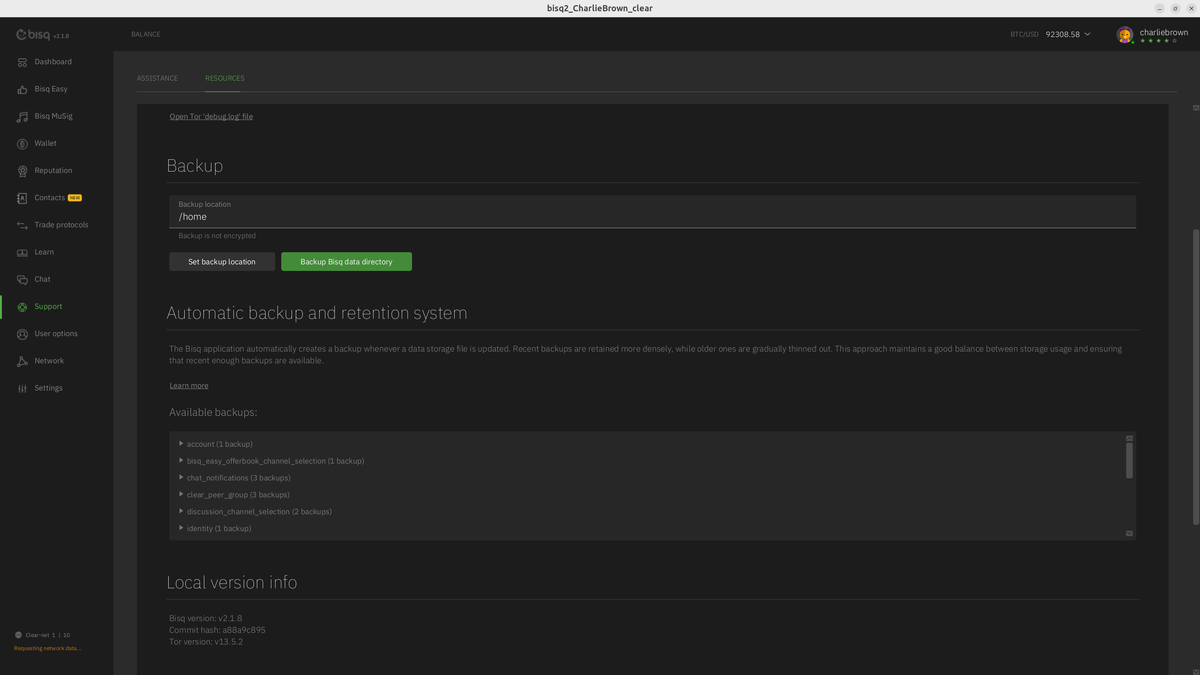Expand the account backup entry
The width and height of the screenshot is (1200, 675).
click(181, 444)
